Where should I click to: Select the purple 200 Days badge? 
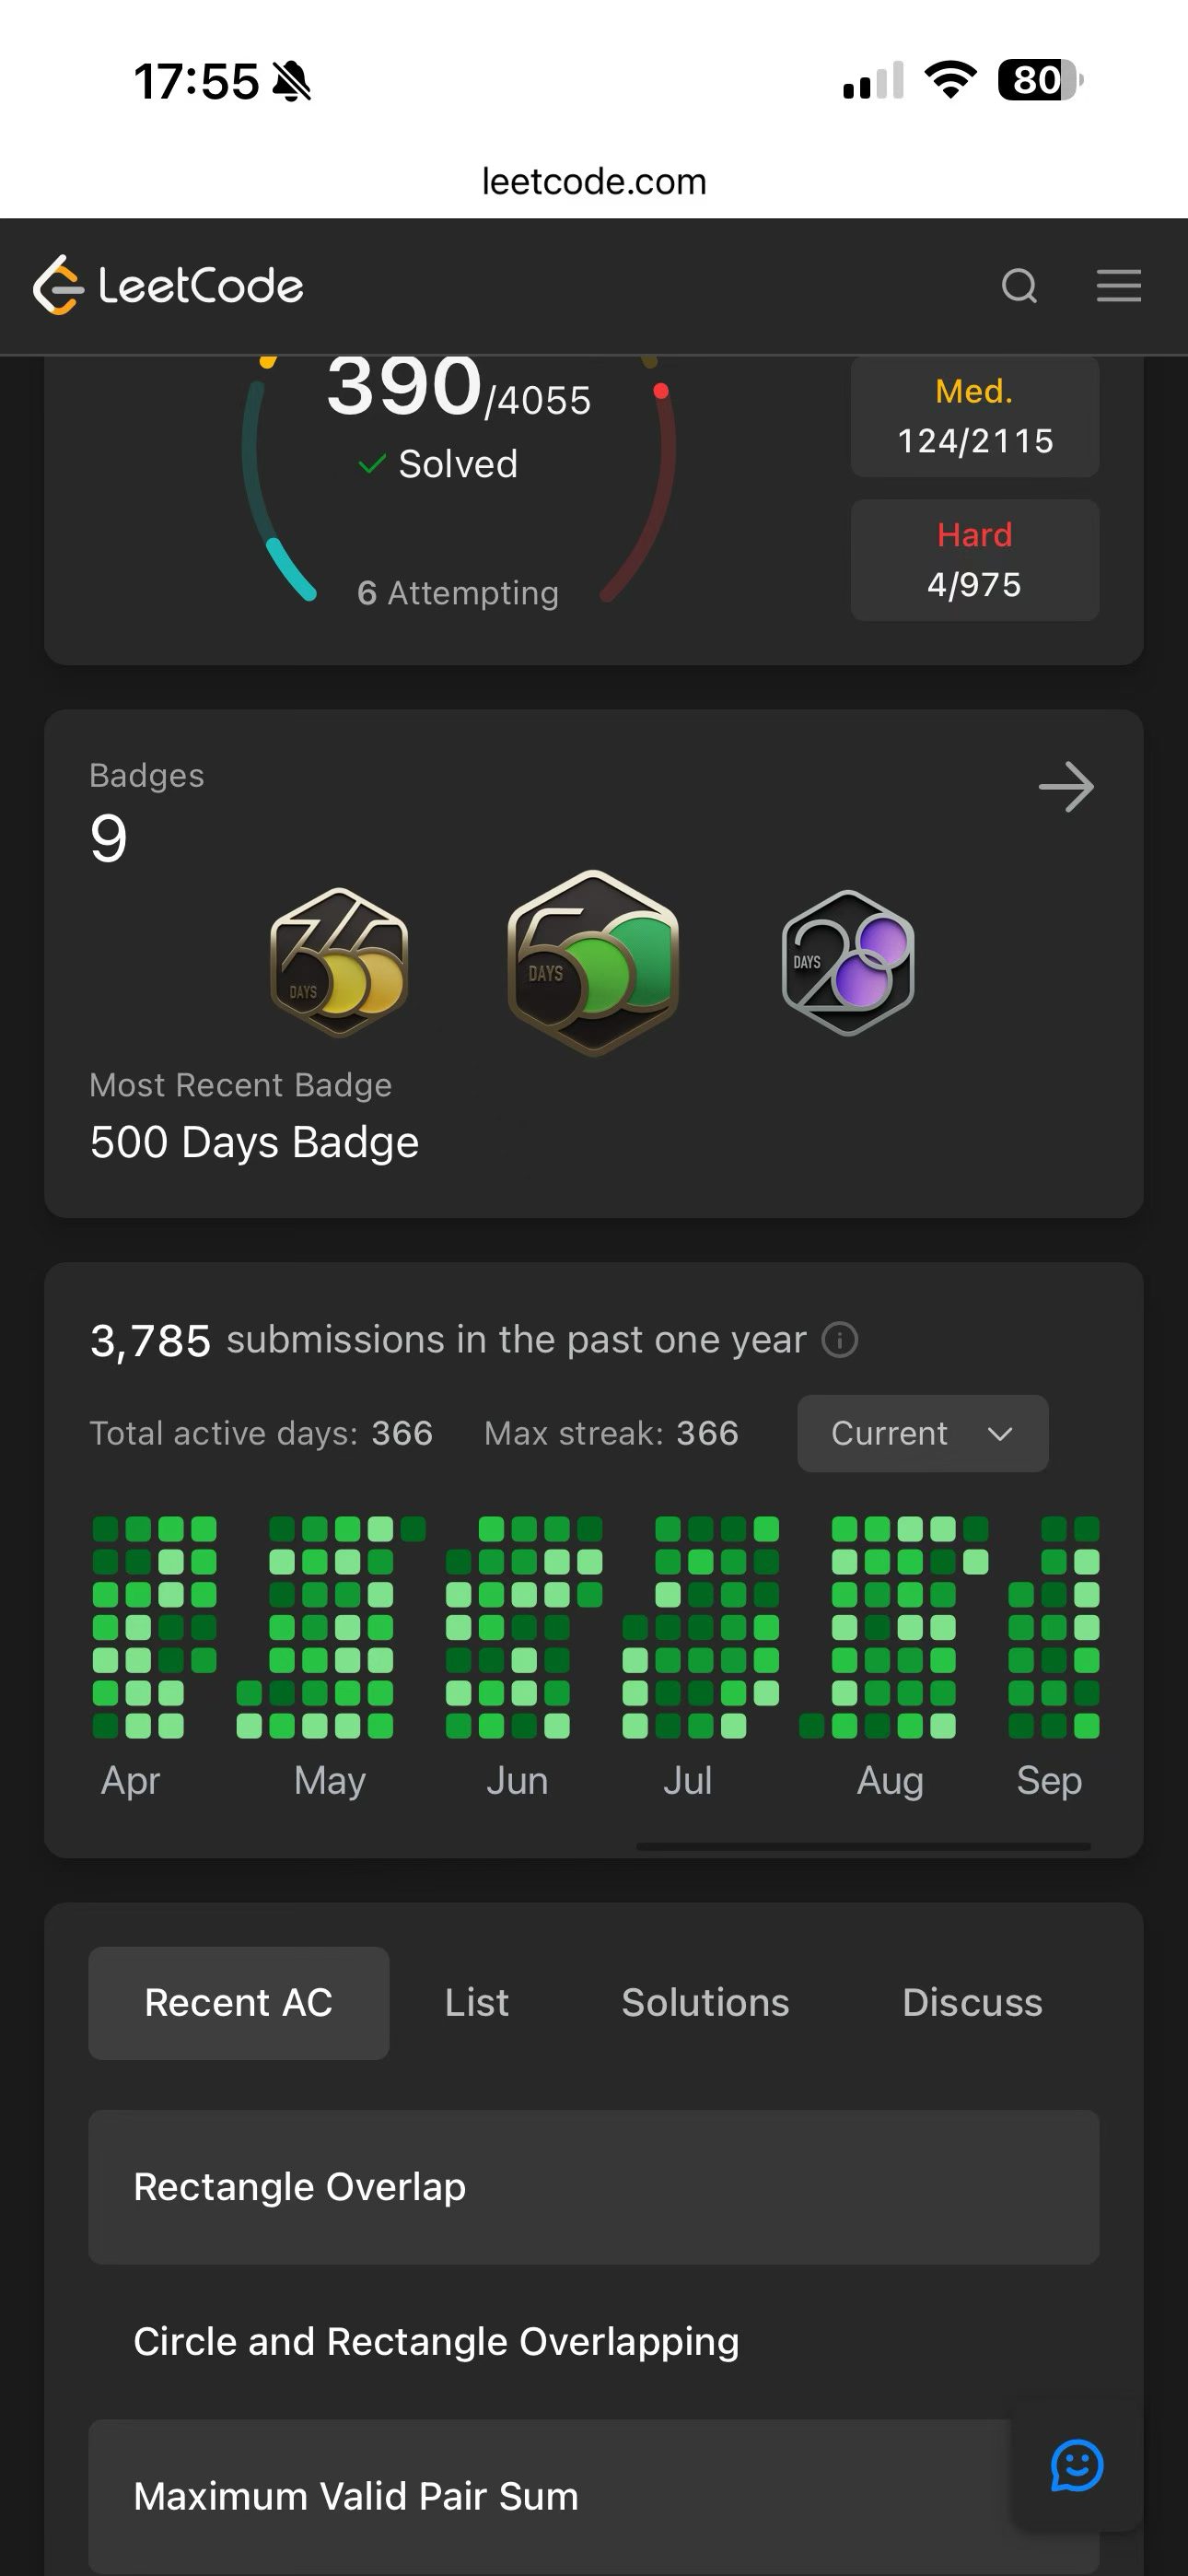click(x=847, y=962)
